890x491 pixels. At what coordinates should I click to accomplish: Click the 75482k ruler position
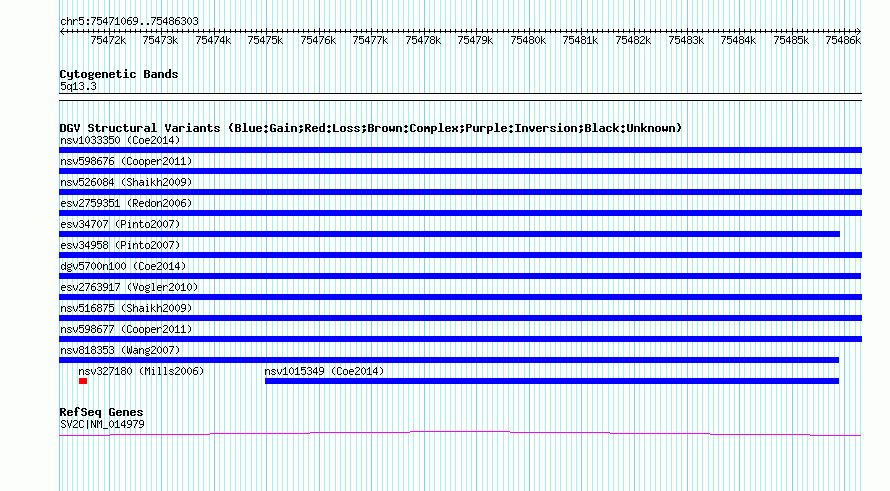[633, 40]
